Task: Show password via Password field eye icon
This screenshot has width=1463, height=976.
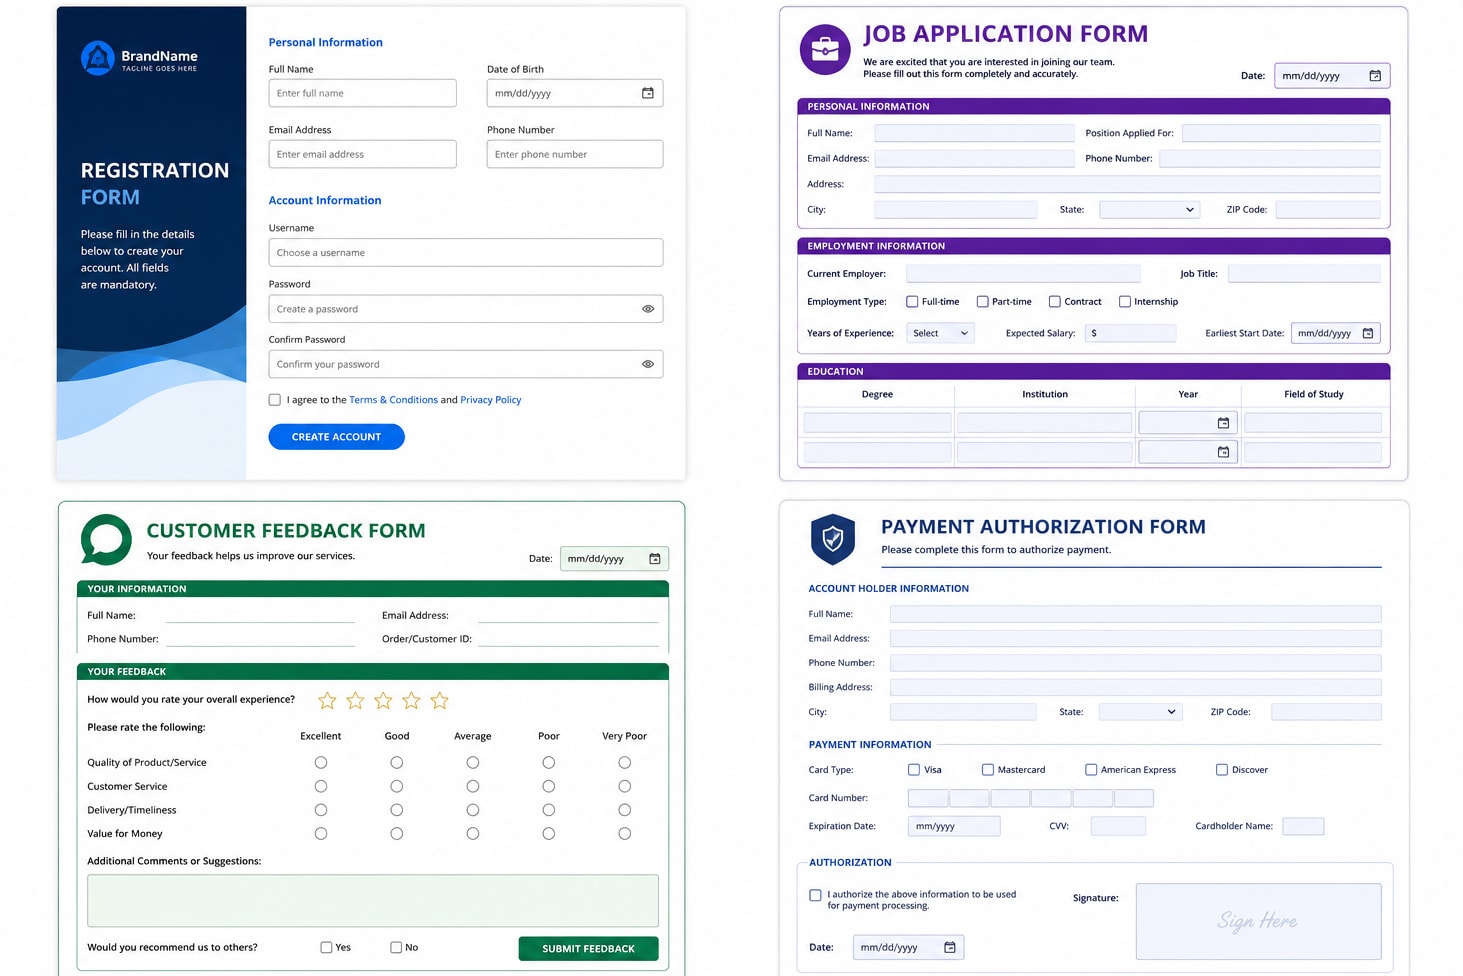Action: (x=648, y=309)
